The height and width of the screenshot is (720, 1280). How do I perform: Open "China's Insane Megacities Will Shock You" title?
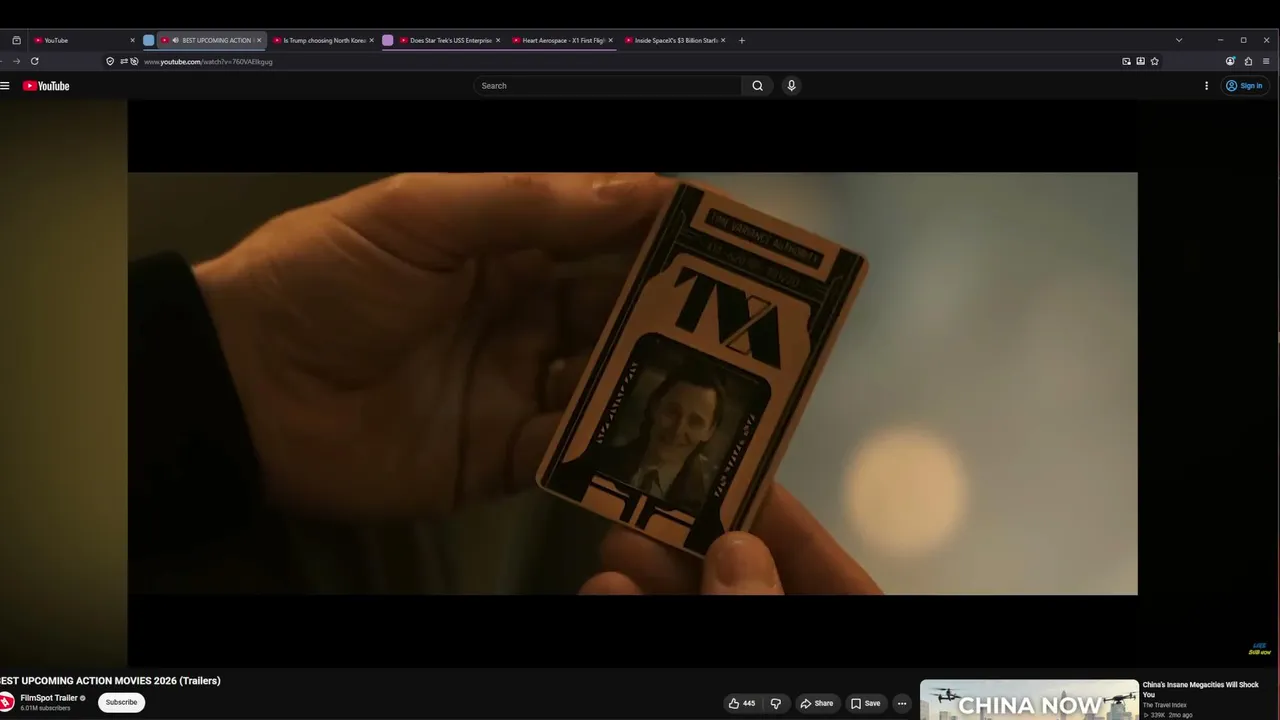(1201, 689)
